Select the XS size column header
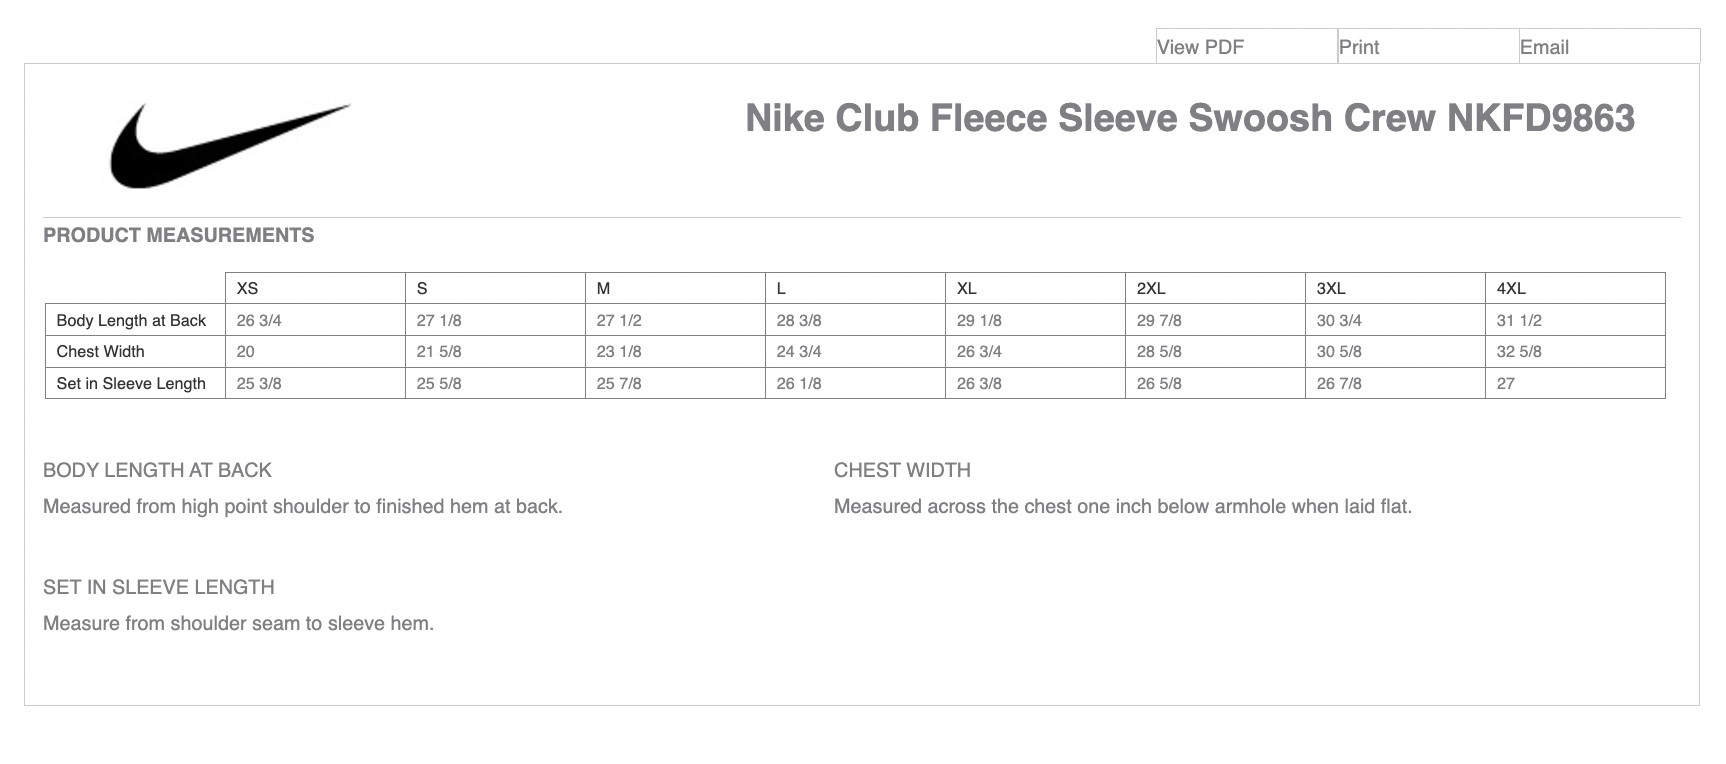Viewport: 1726px width, 764px height. (x=247, y=288)
